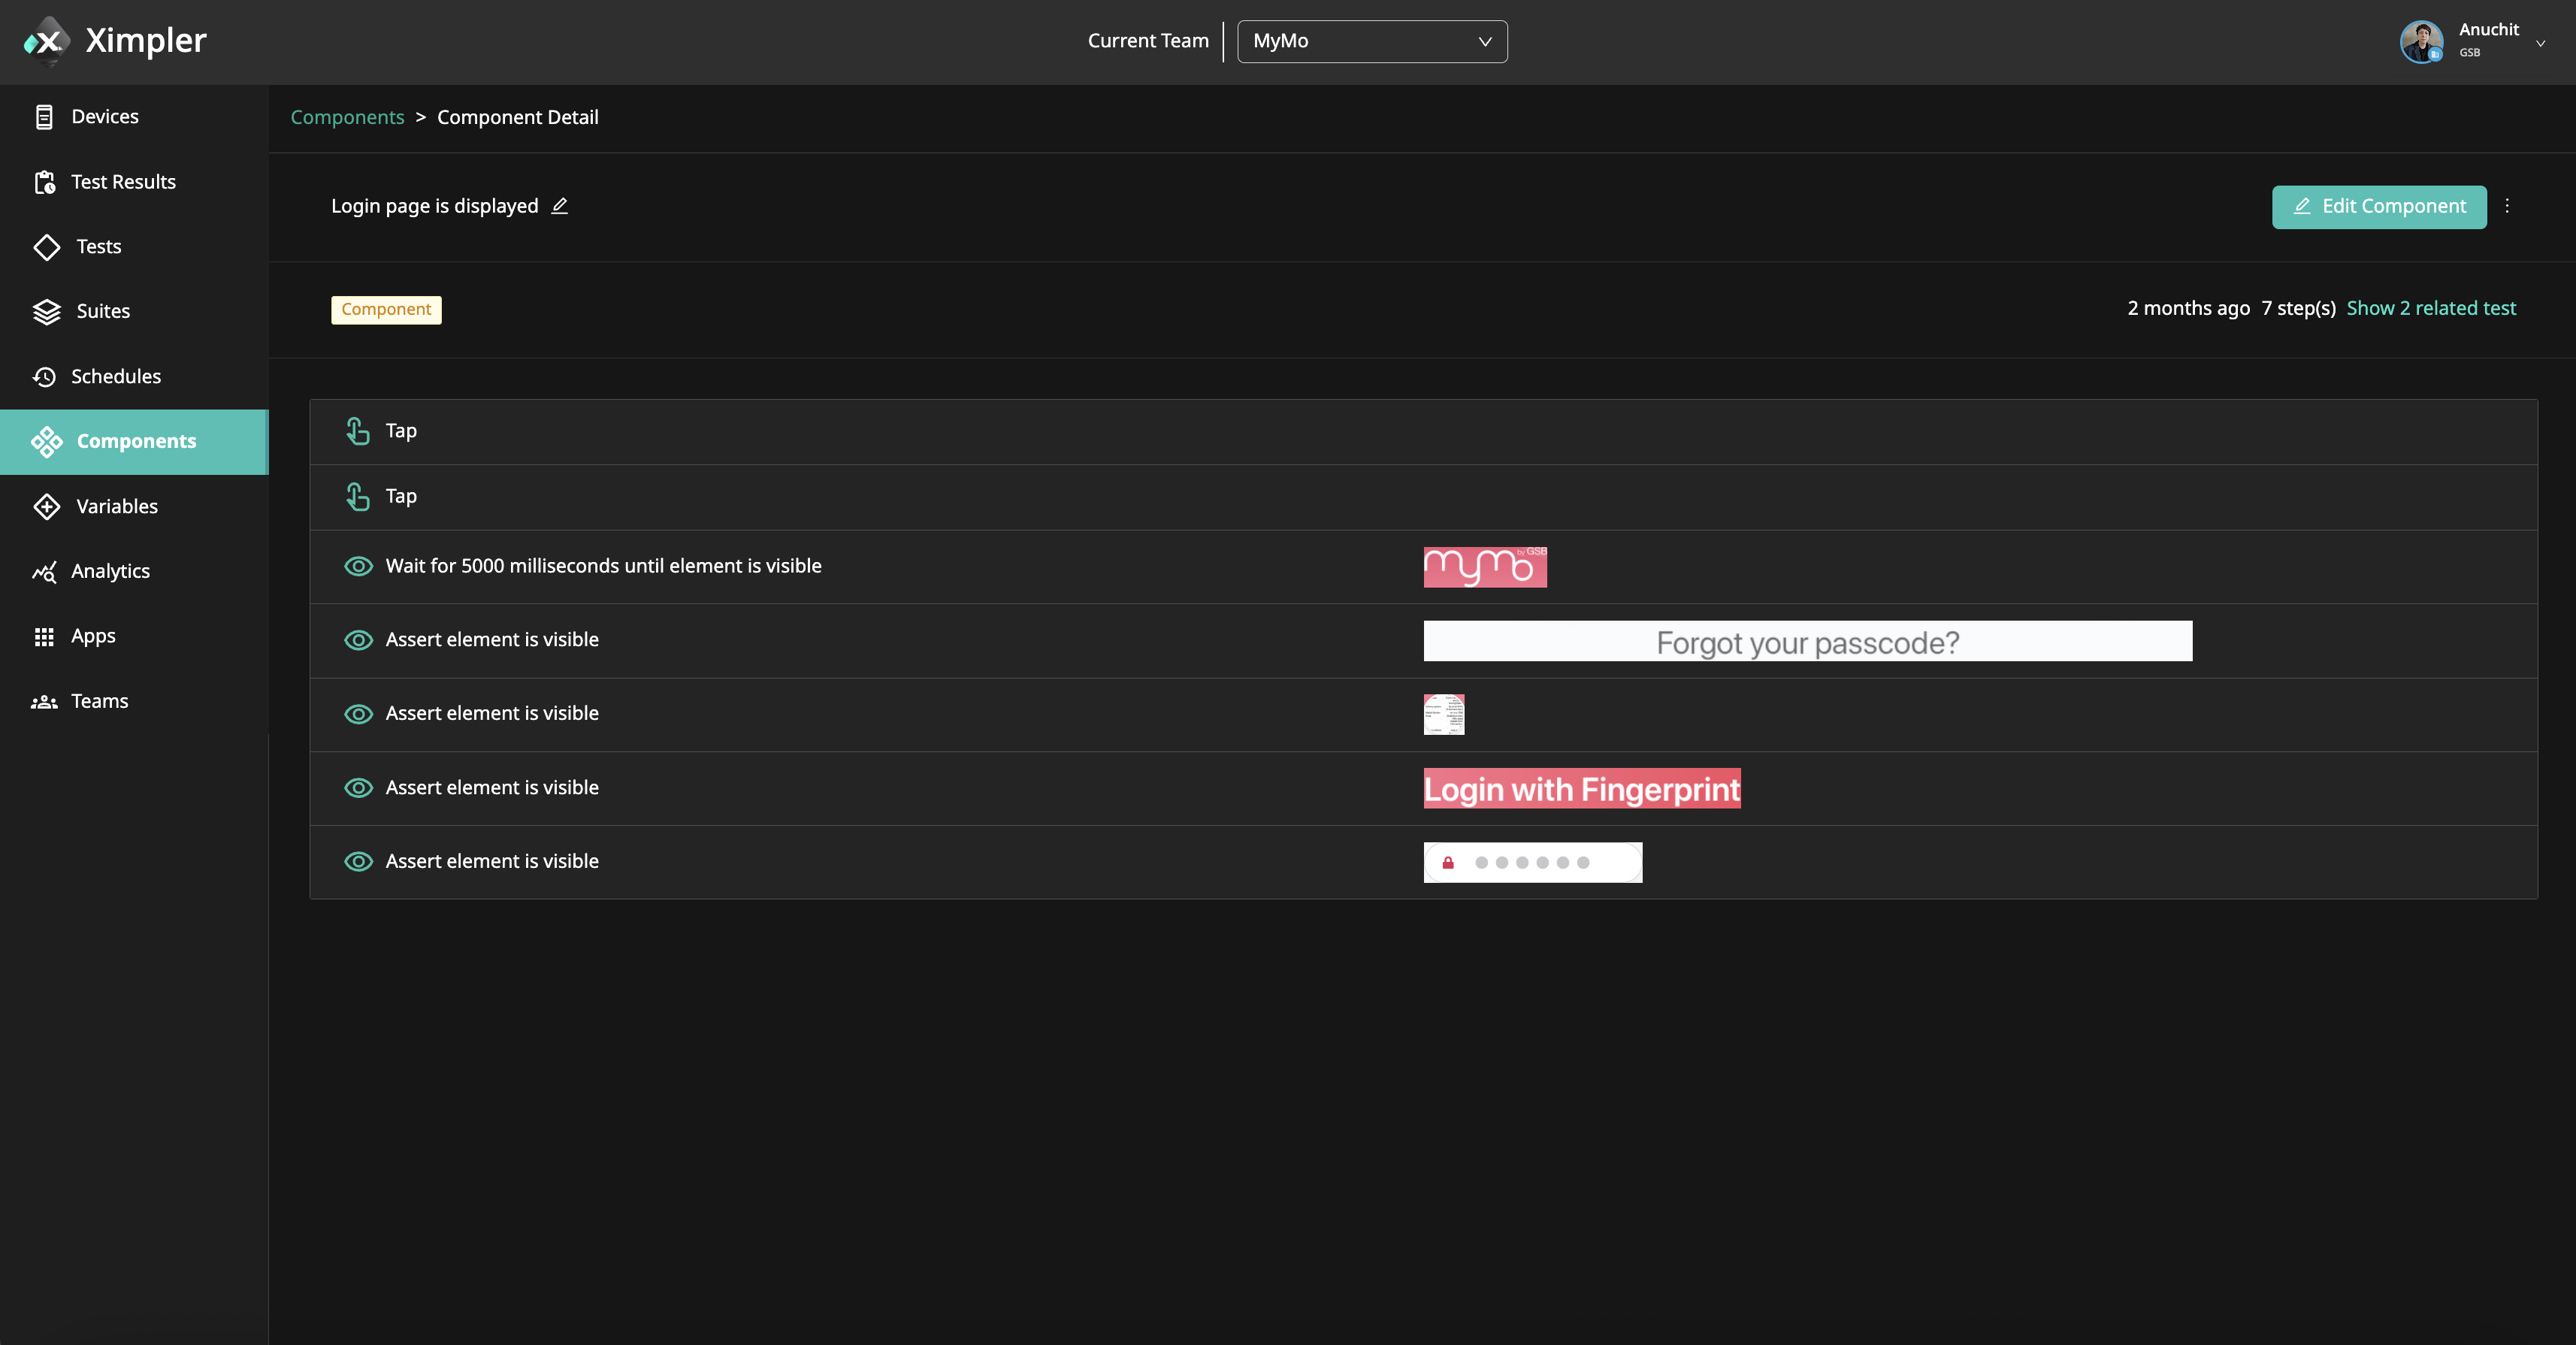
Task: Open the Schedules history icon
Action: click(x=46, y=376)
